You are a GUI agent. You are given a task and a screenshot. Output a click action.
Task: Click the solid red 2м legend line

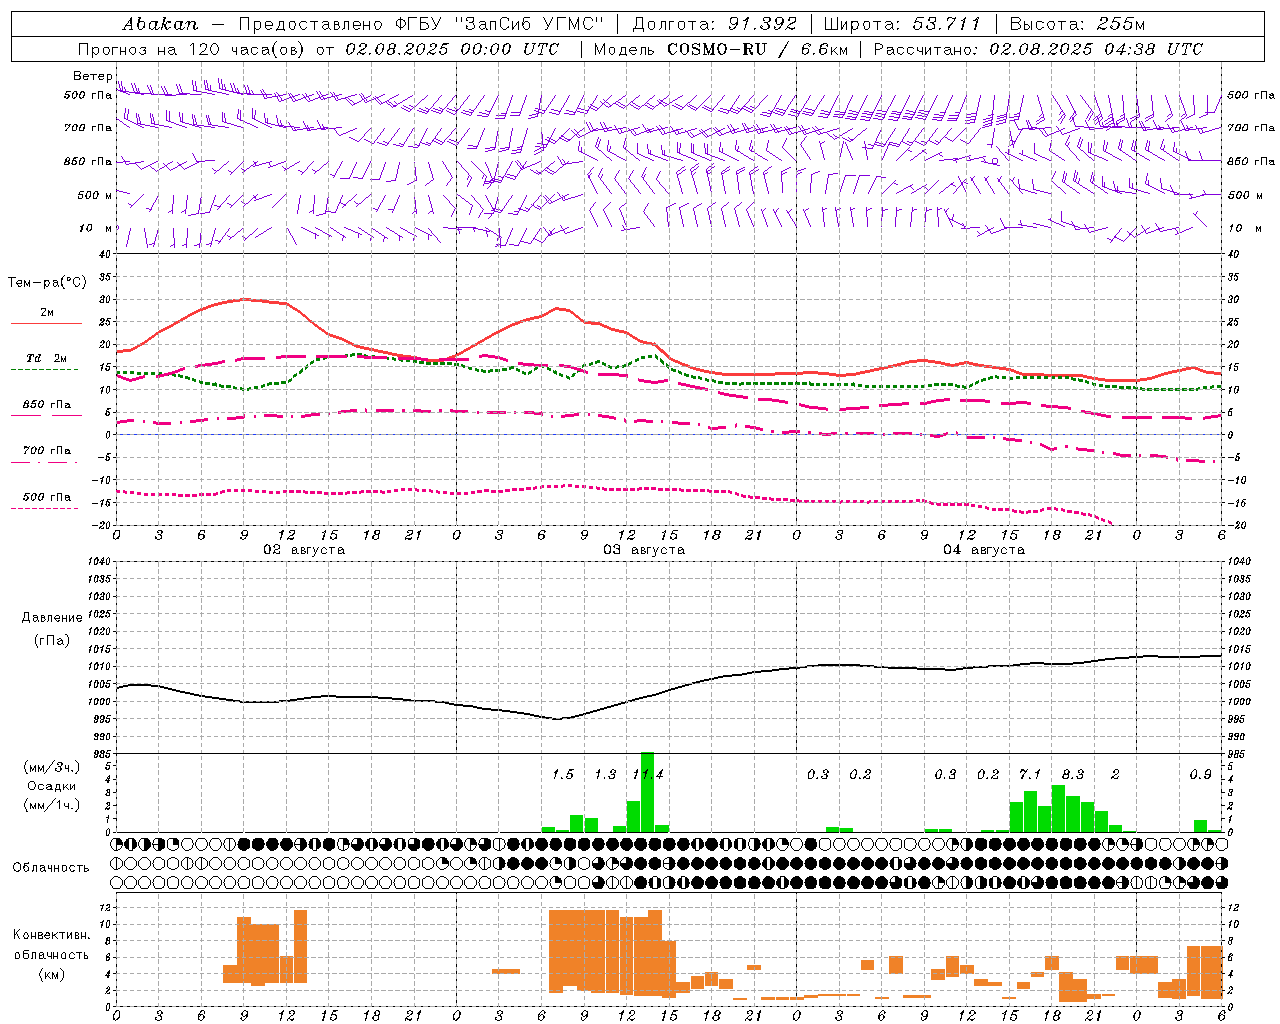click(46, 324)
